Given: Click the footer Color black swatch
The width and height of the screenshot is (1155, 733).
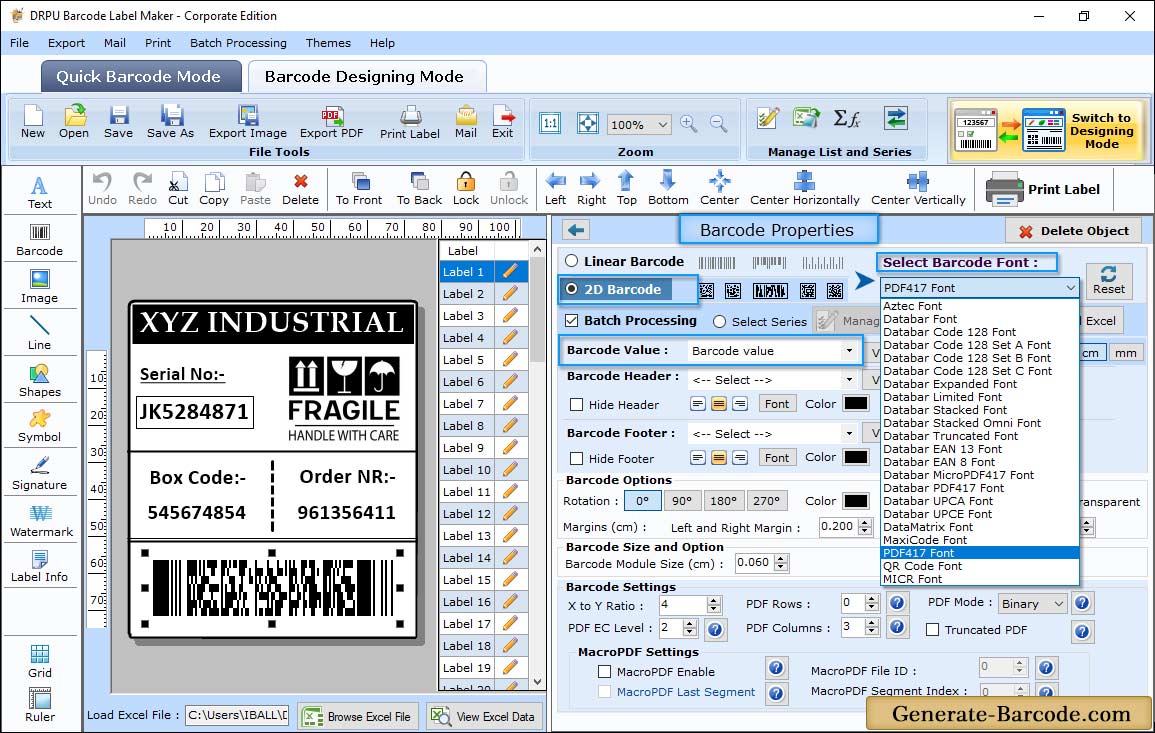Looking at the screenshot, I should [x=855, y=457].
